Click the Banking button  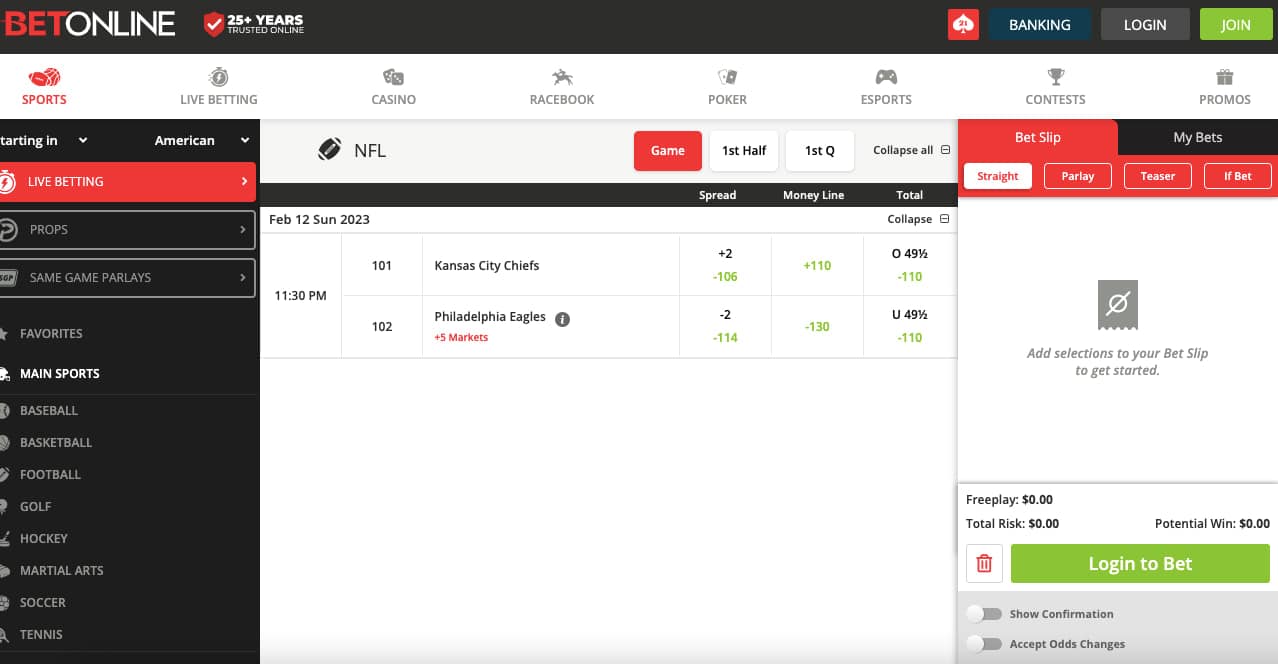[1040, 25]
